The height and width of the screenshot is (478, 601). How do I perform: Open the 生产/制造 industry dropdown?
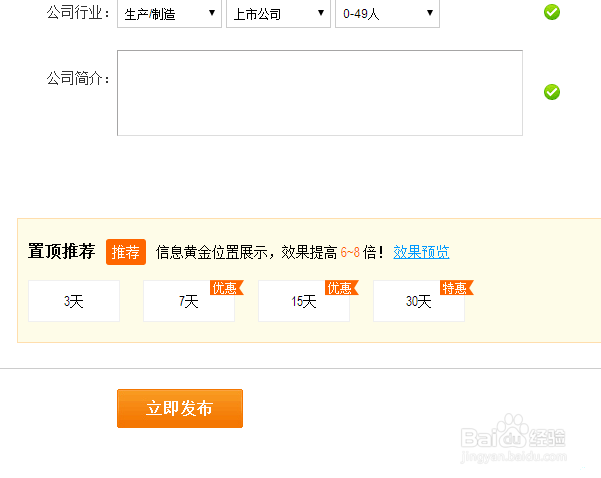pyautogui.click(x=169, y=14)
